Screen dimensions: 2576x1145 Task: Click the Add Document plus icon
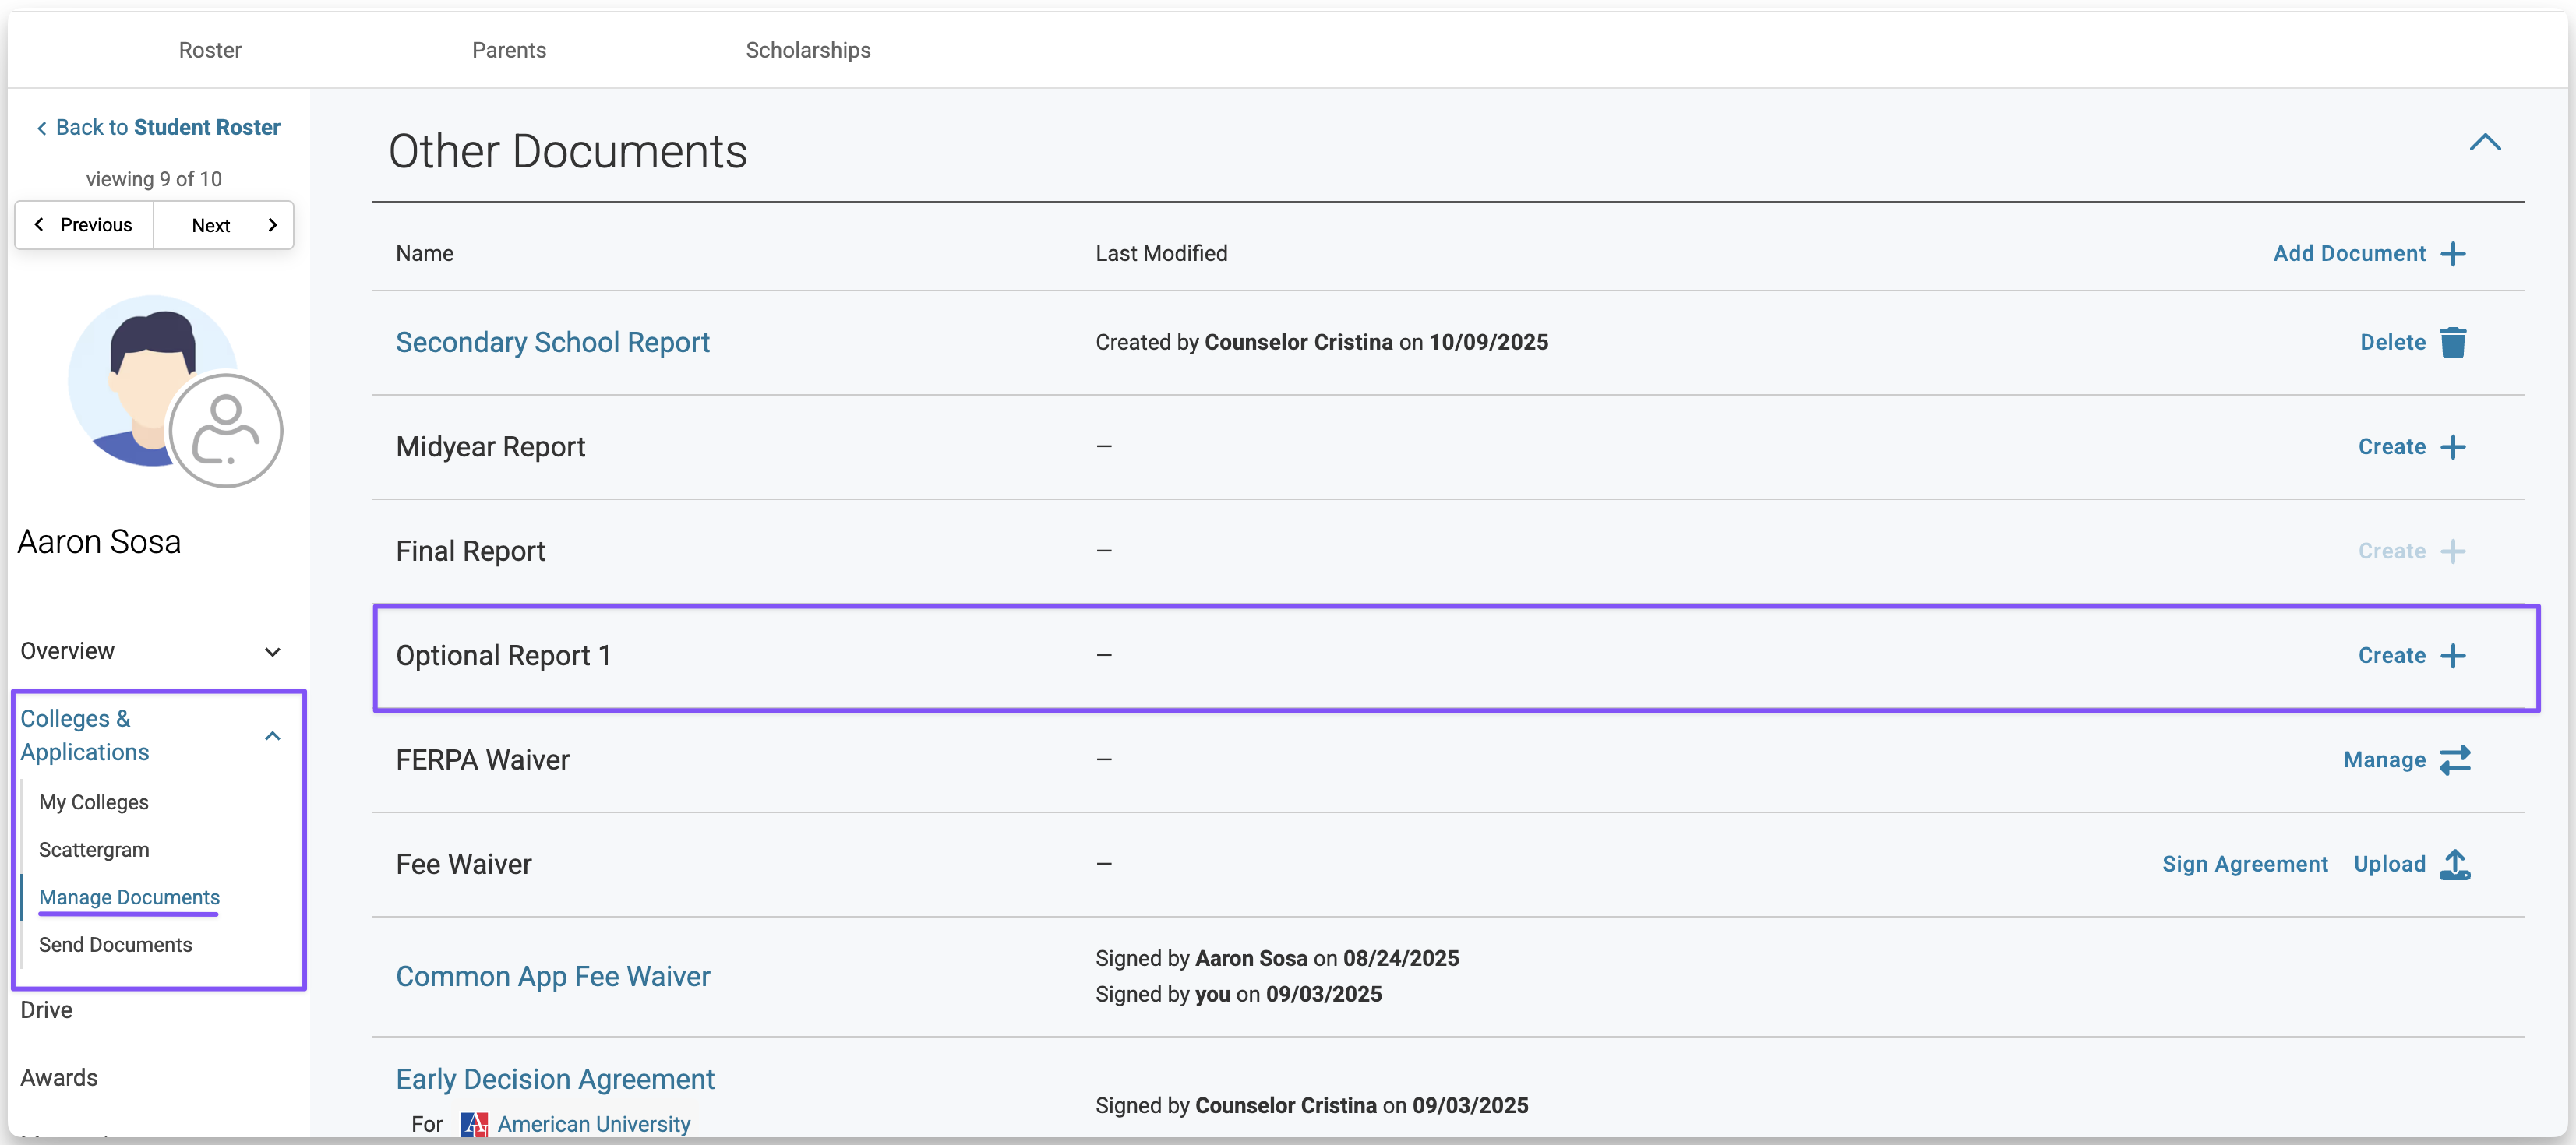click(x=2452, y=254)
